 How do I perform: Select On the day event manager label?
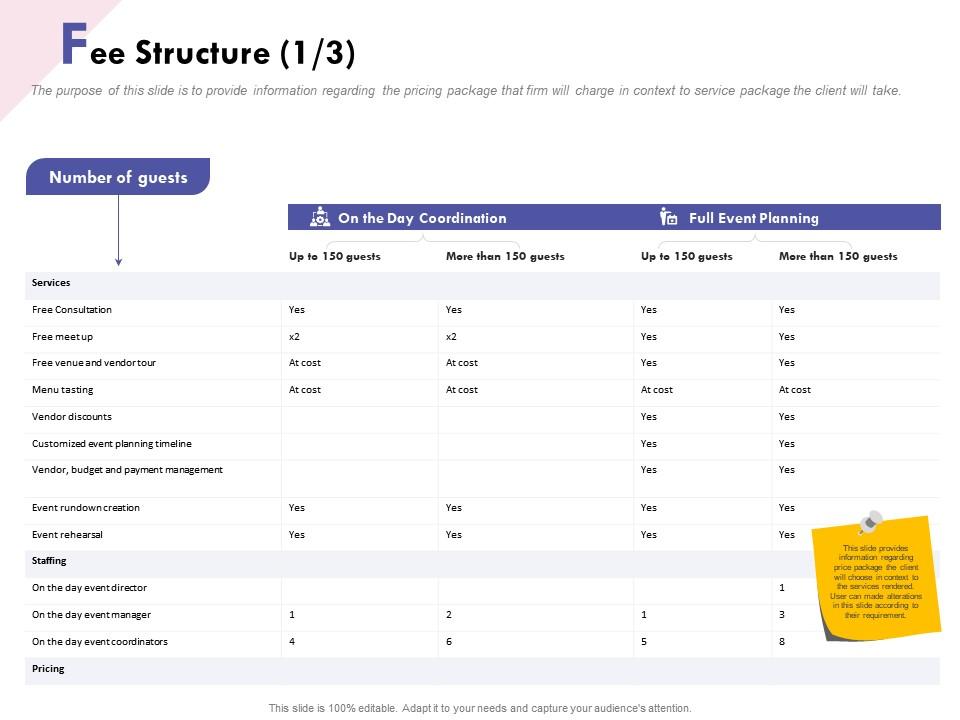(x=91, y=615)
